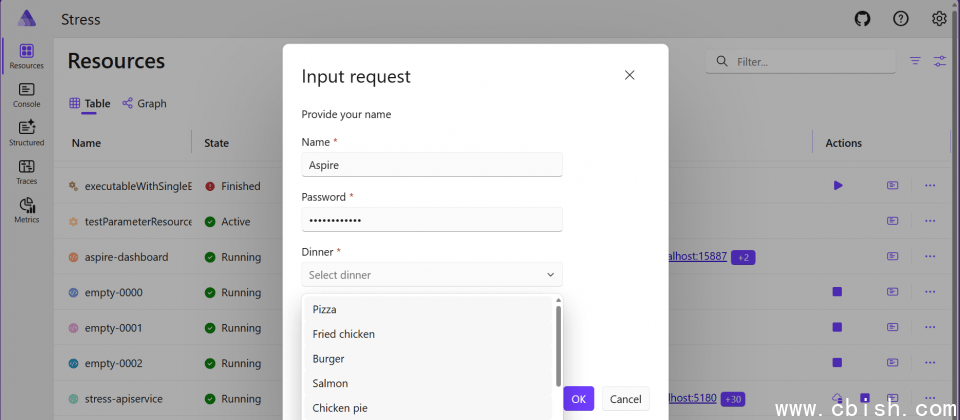Switch to the Graph view tab

click(x=144, y=103)
